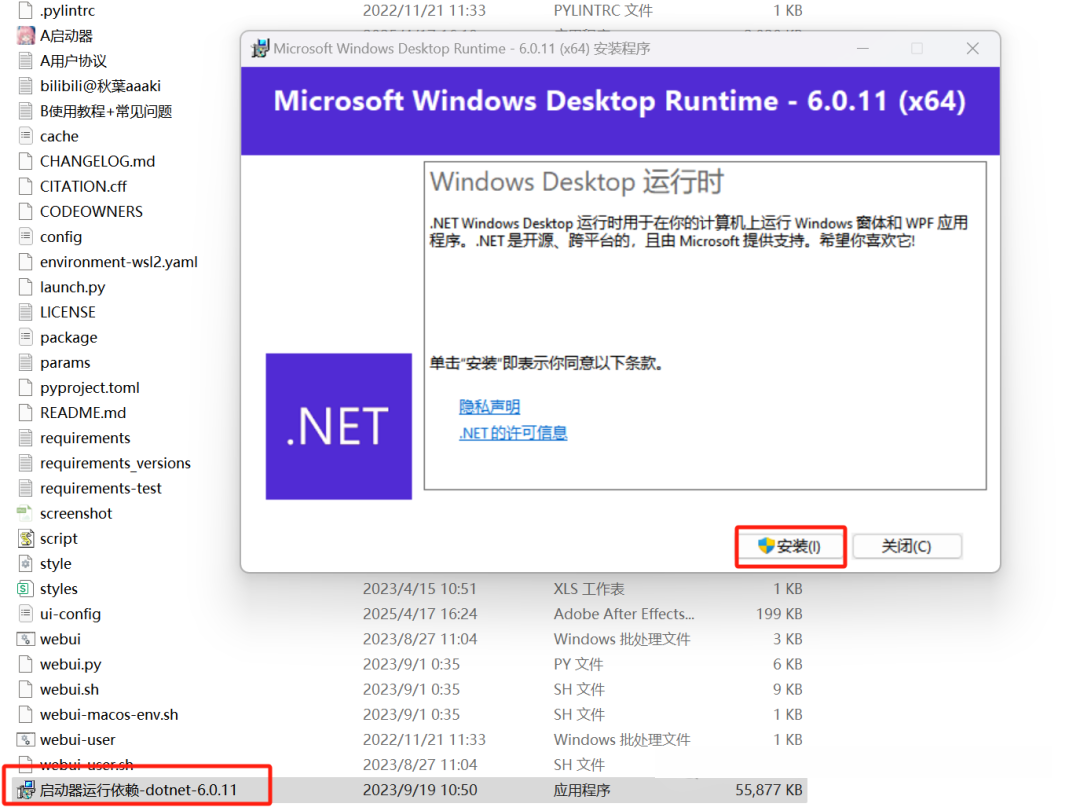Click the 应用程序 type cell

(582, 790)
